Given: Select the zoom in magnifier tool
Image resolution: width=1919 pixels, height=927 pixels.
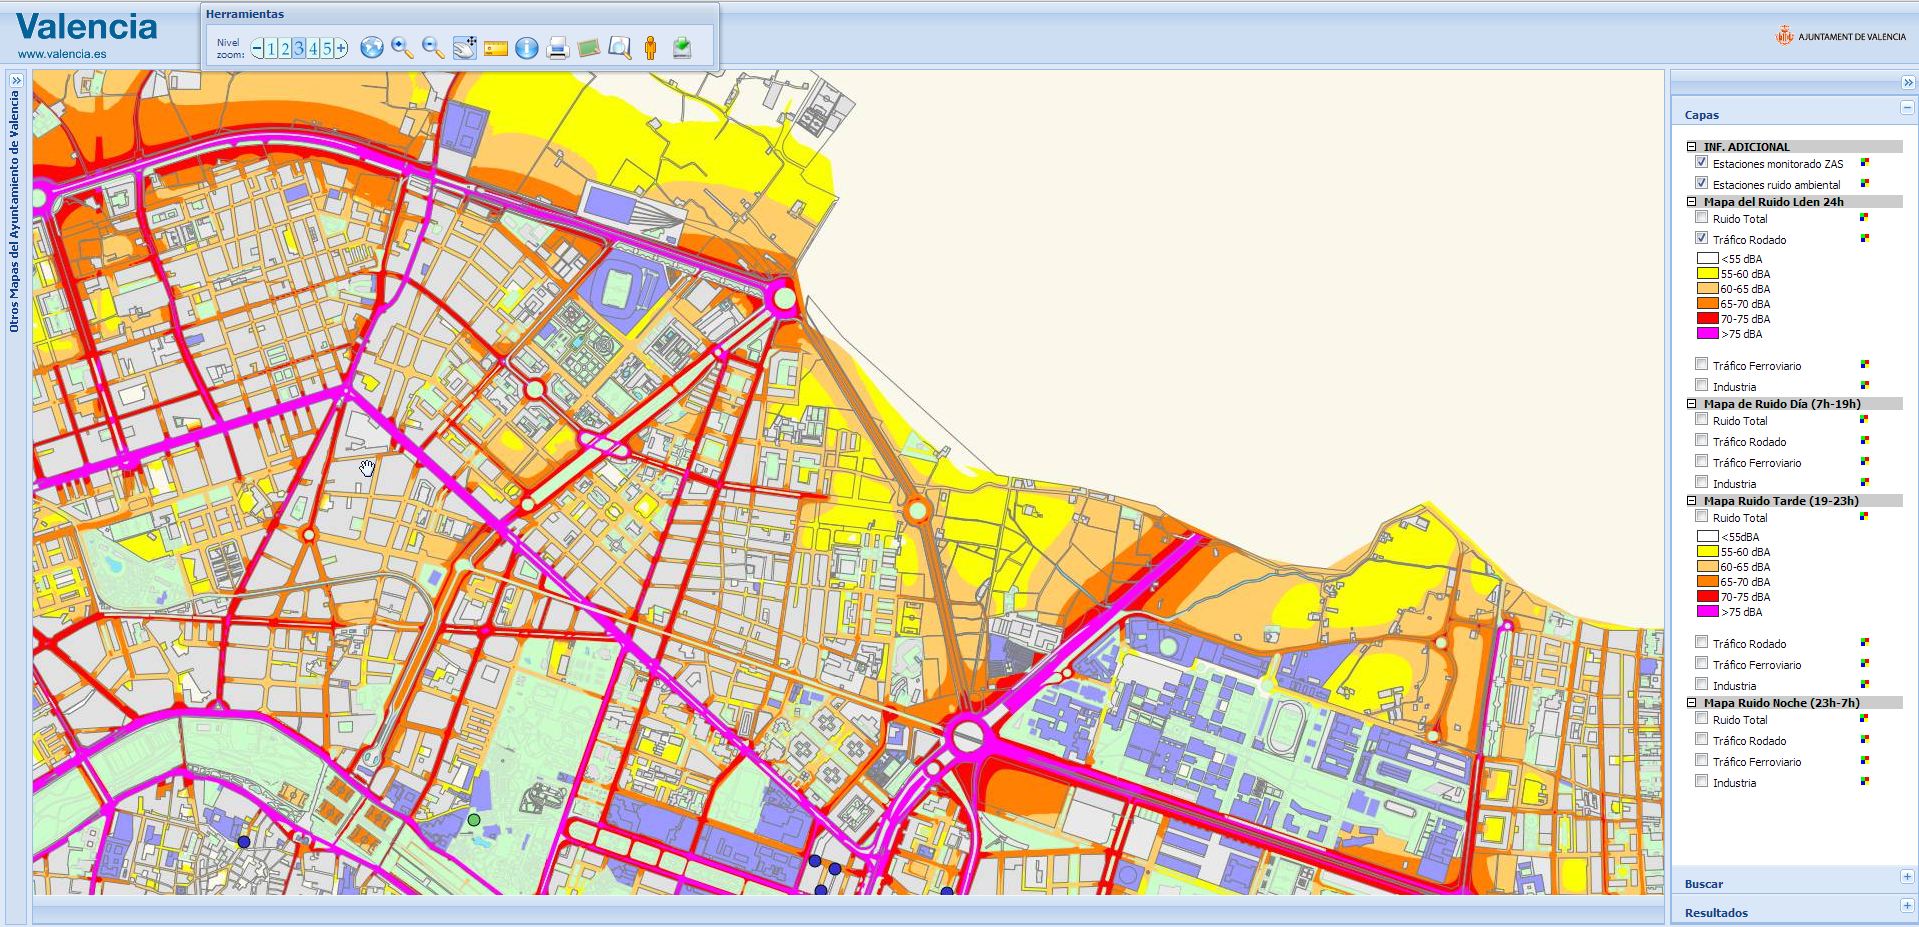Looking at the screenshot, I should click(x=402, y=48).
